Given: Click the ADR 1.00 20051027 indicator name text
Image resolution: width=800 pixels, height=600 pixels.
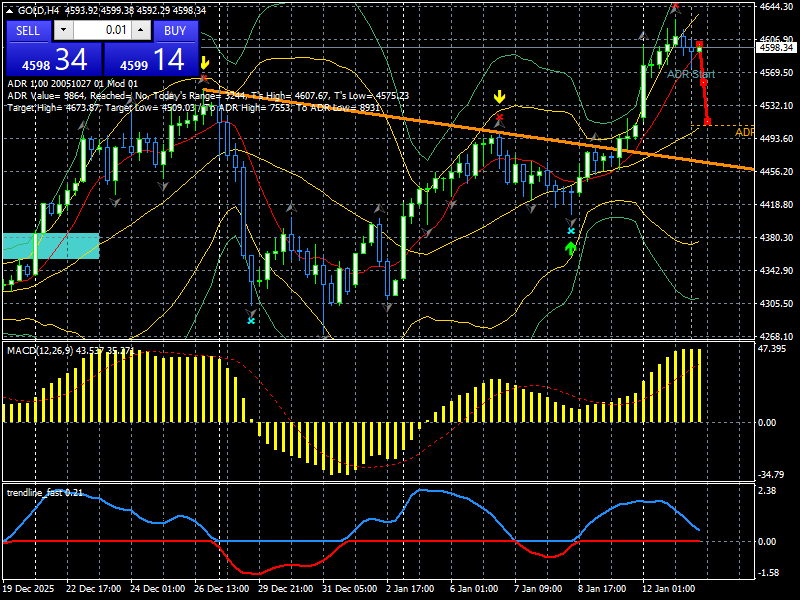Looking at the screenshot, I should pyautogui.click(x=72, y=84).
